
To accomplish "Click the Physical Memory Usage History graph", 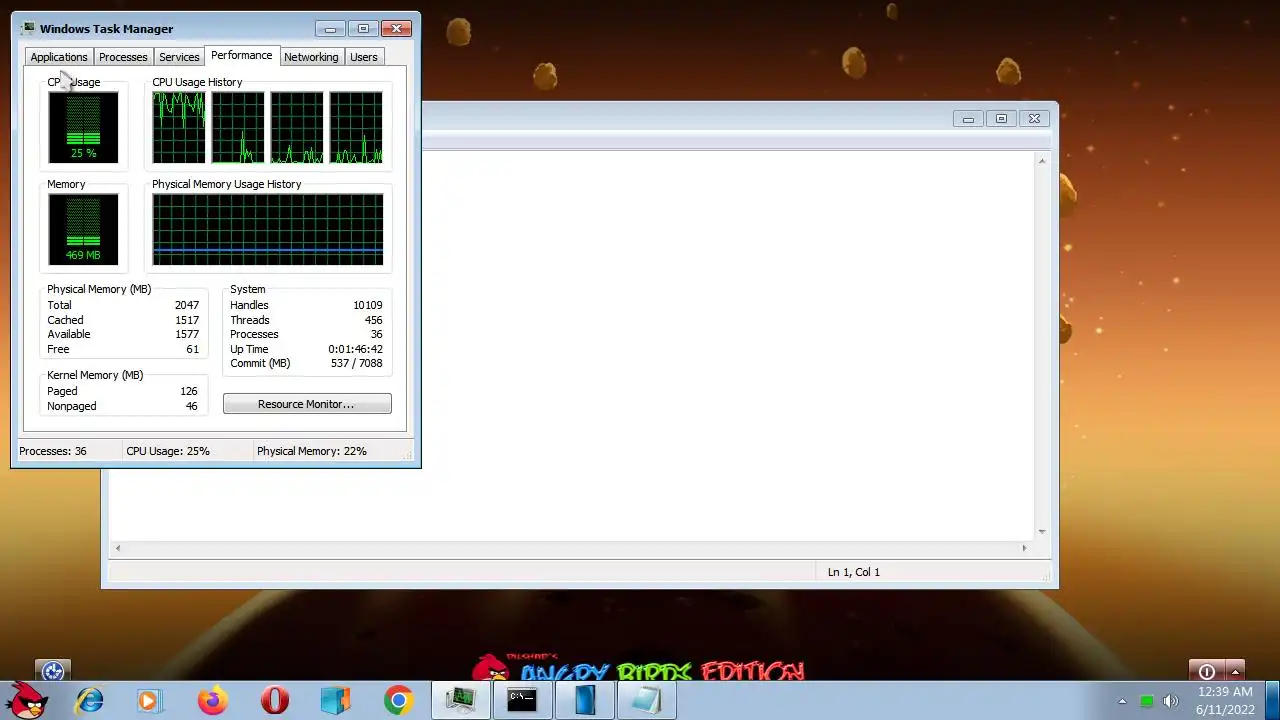I will click(x=267, y=229).
